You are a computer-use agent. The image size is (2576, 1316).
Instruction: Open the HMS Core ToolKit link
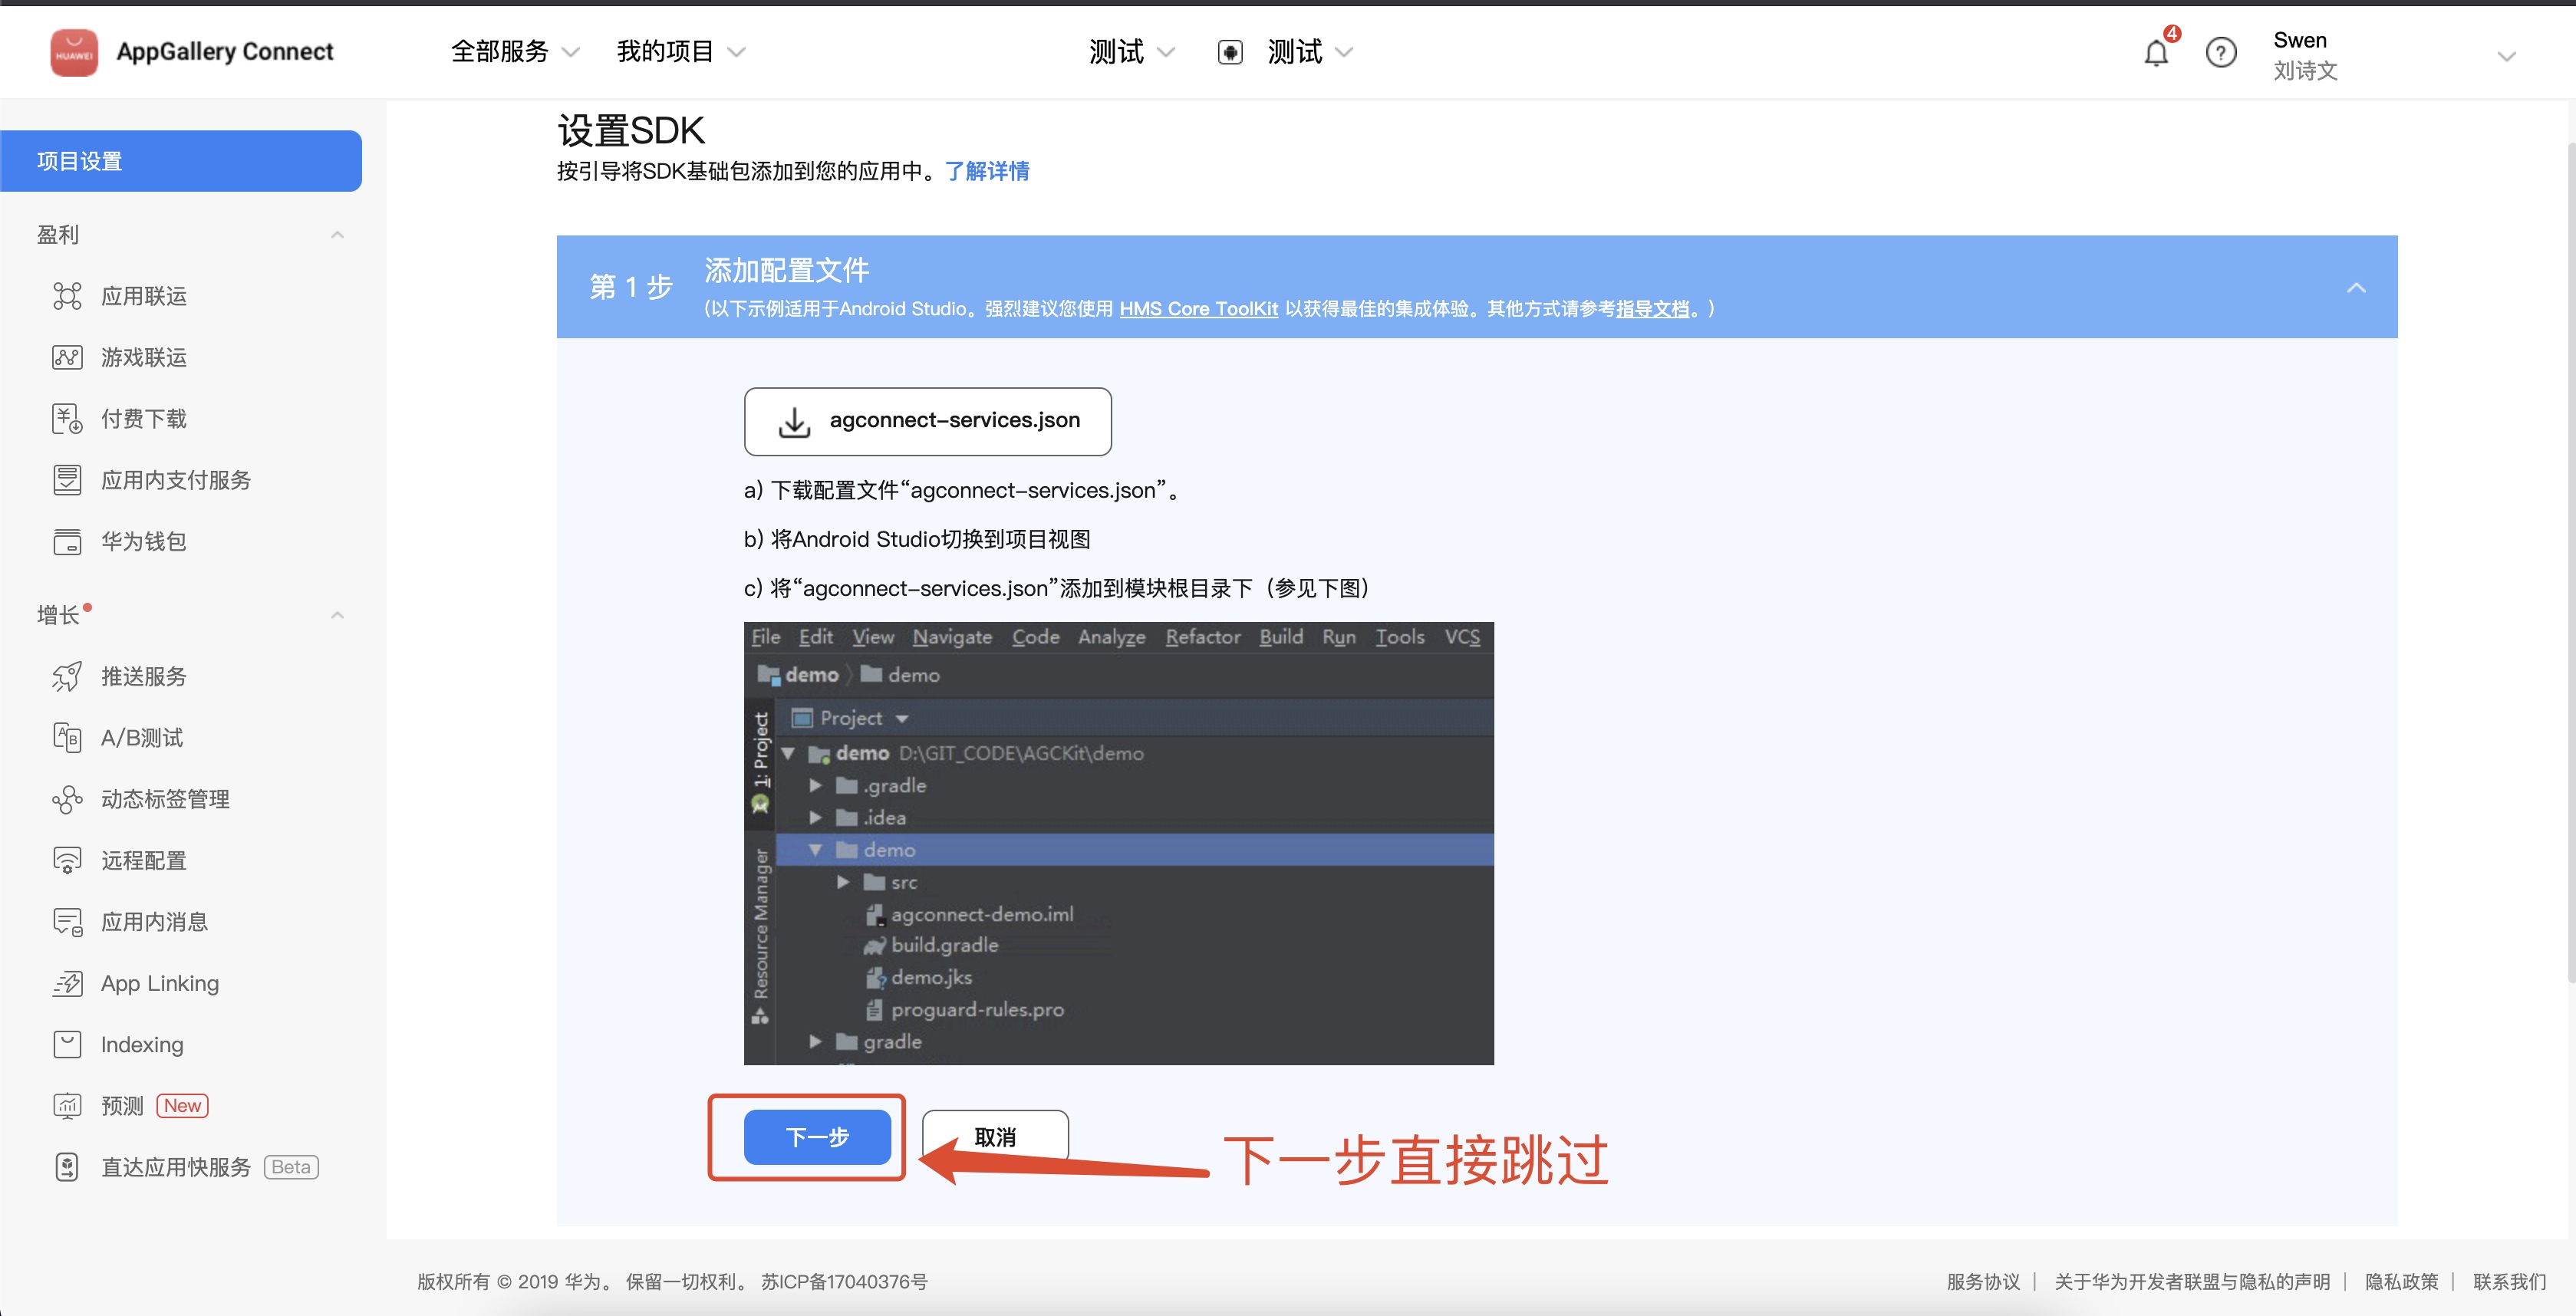[x=1198, y=309]
